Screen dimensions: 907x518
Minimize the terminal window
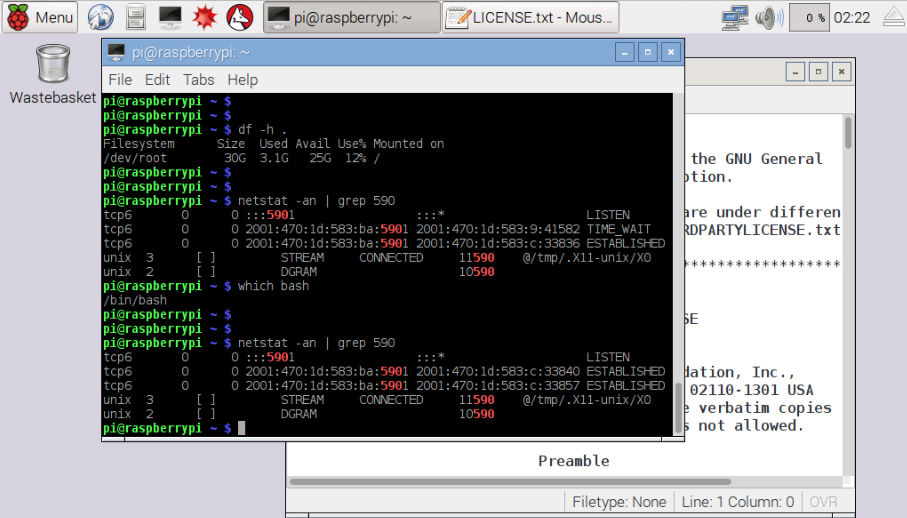pyautogui.click(x=624, y=52)
